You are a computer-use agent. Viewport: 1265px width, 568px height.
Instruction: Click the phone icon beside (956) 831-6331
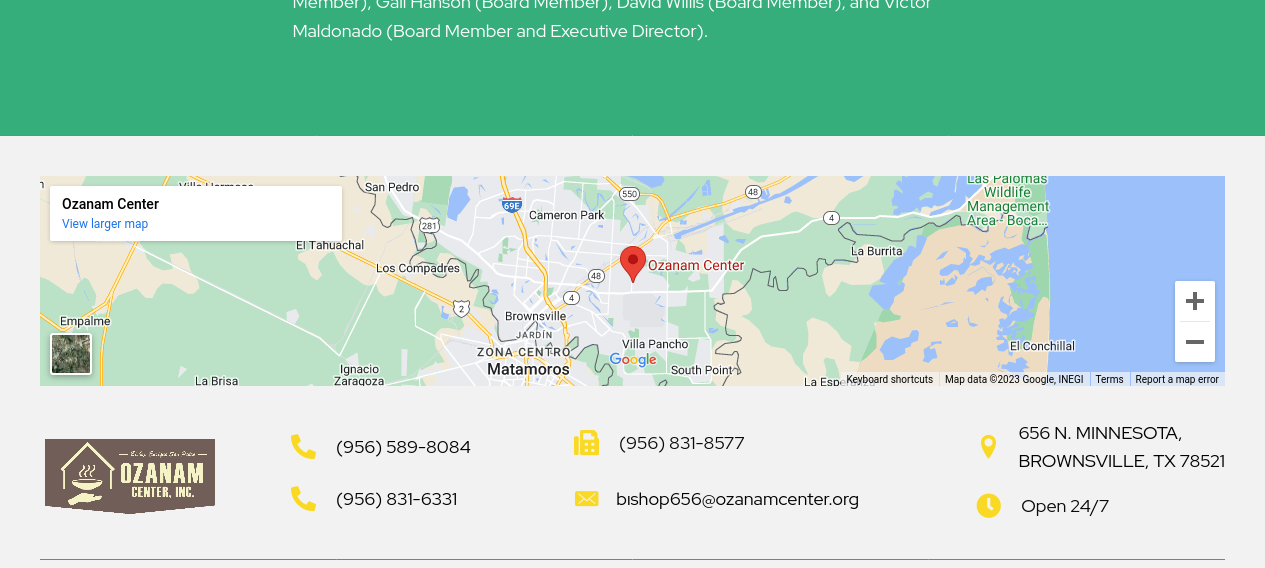pos(303,499)
